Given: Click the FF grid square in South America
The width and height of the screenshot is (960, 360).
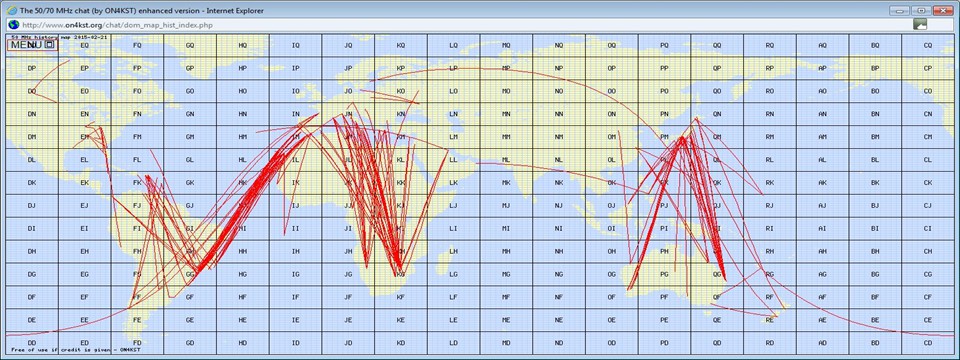Looking at the screenshot, I should pos(137,297).
